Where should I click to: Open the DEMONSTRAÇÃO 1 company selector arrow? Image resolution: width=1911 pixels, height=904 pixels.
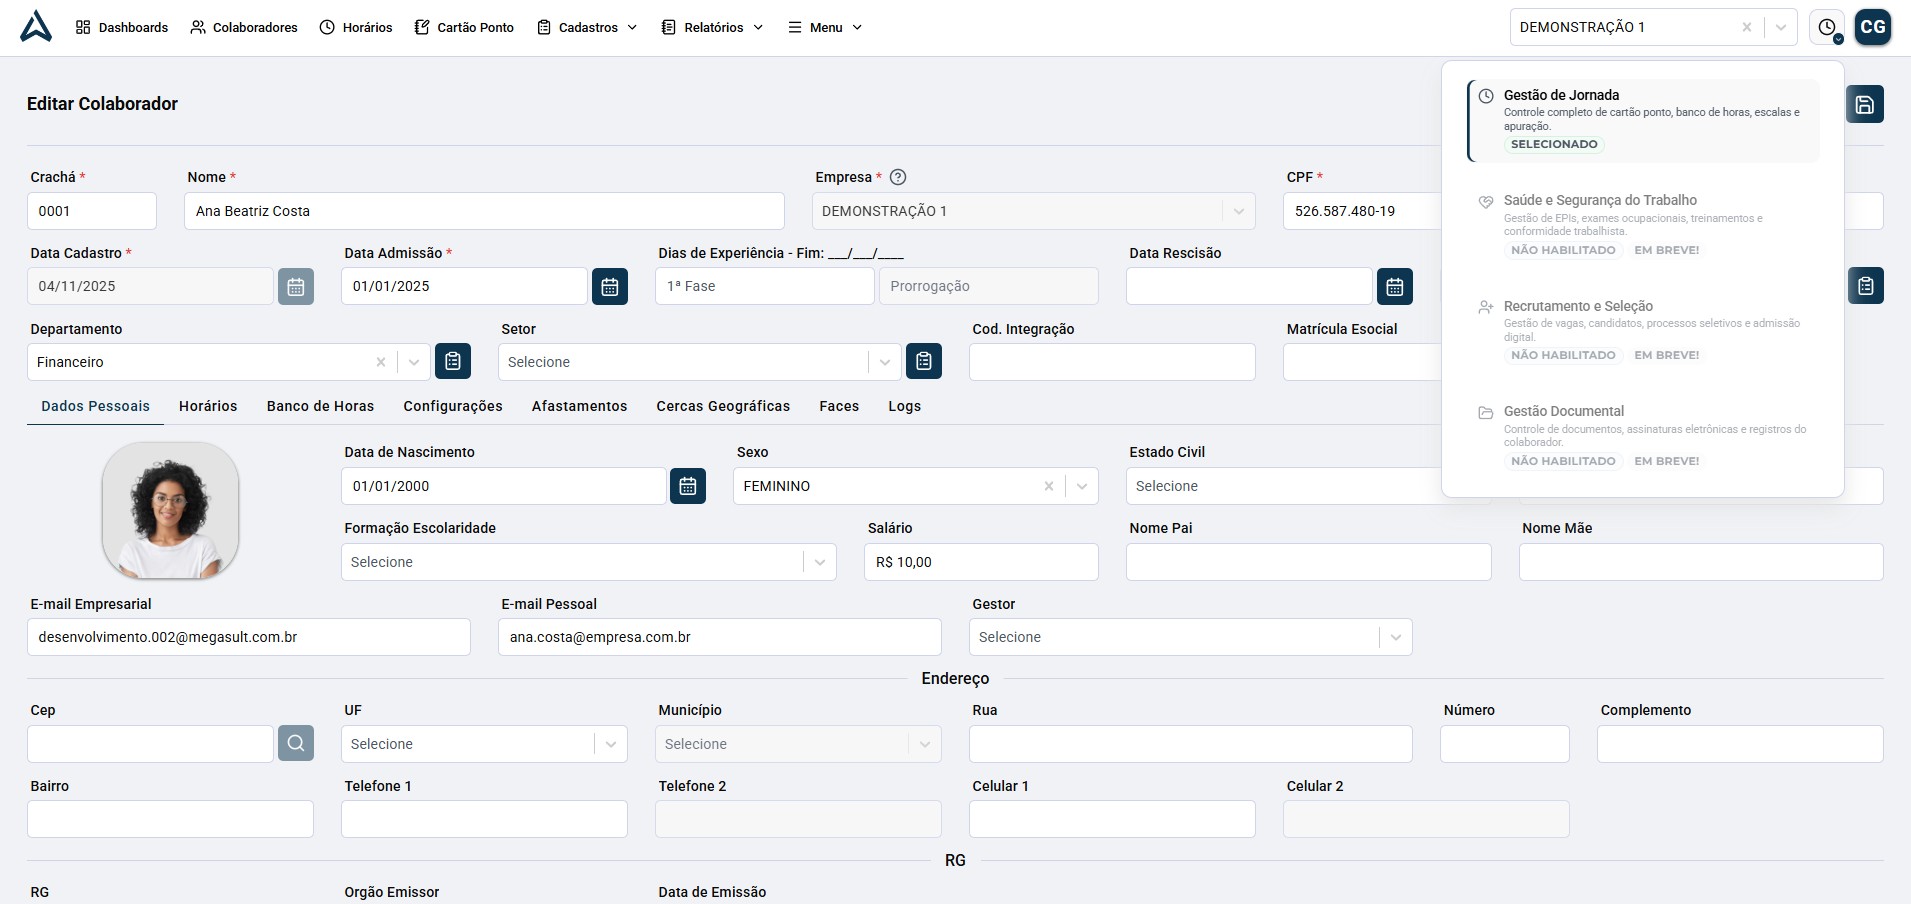[x=1781, y=27]
